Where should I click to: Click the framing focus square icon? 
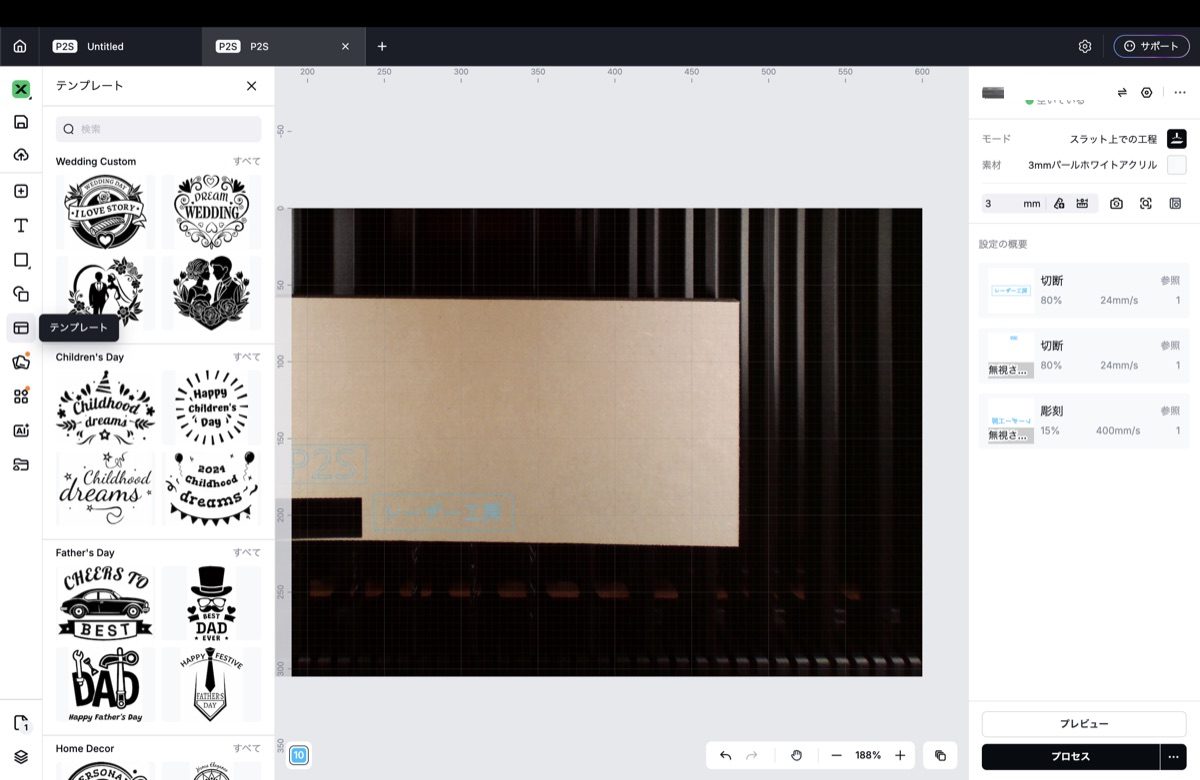(1146, 203)
